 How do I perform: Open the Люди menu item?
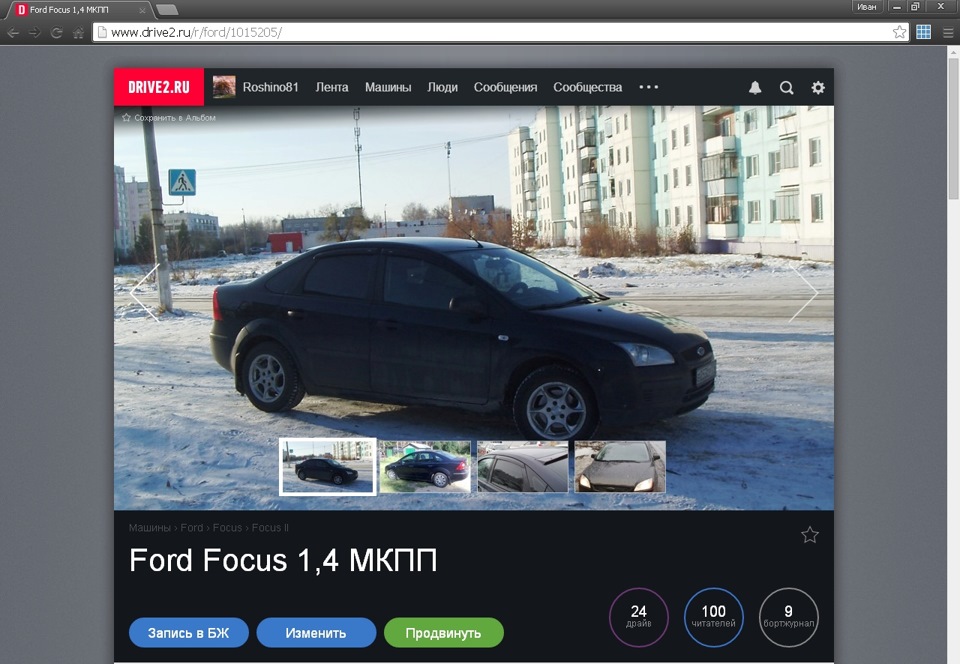coord(443,87)
